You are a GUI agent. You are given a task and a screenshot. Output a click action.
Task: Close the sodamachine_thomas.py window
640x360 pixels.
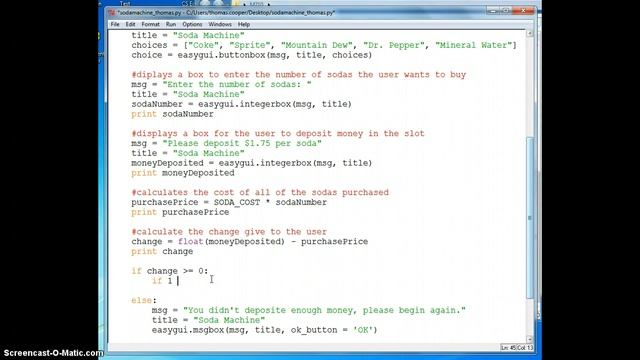[x=523, y=11]
